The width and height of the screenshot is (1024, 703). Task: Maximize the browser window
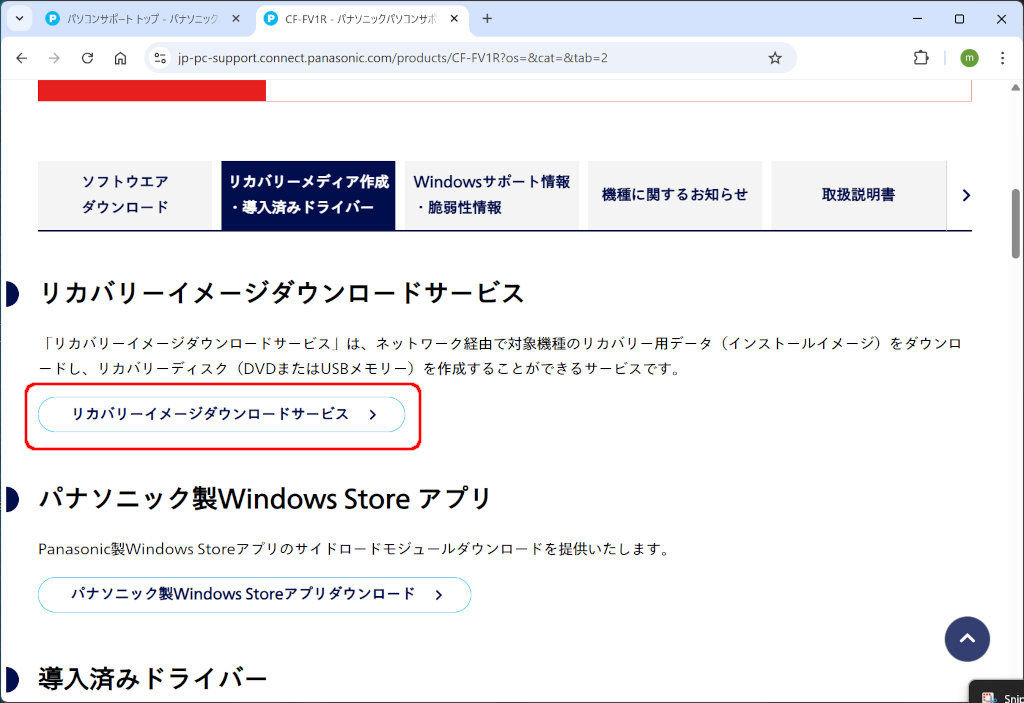959,19
